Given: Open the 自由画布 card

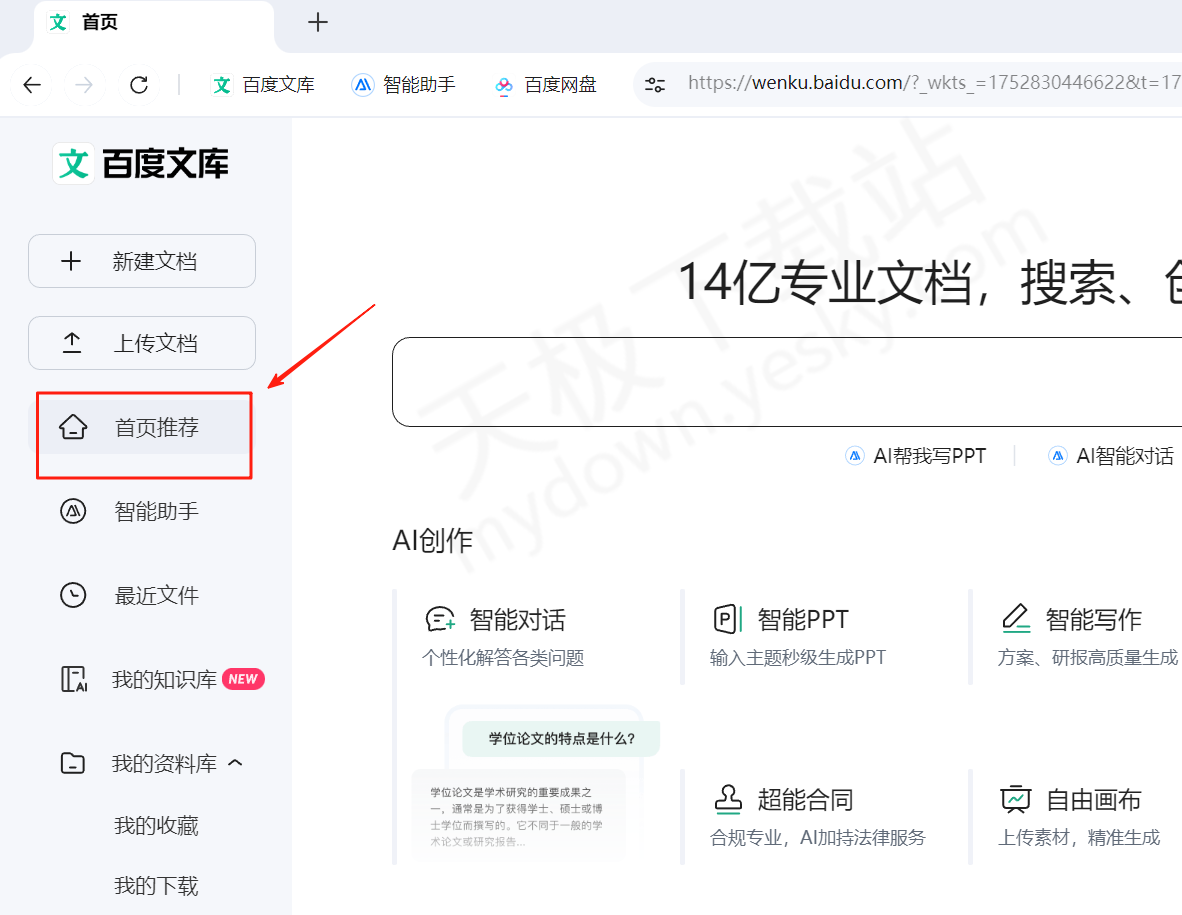Looking at the screenshot, I should coord(1076,817).
